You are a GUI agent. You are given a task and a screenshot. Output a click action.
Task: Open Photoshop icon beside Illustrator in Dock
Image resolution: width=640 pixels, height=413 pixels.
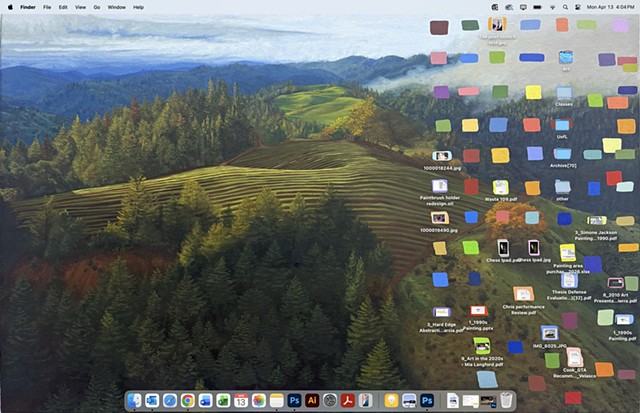coord(294,401)
